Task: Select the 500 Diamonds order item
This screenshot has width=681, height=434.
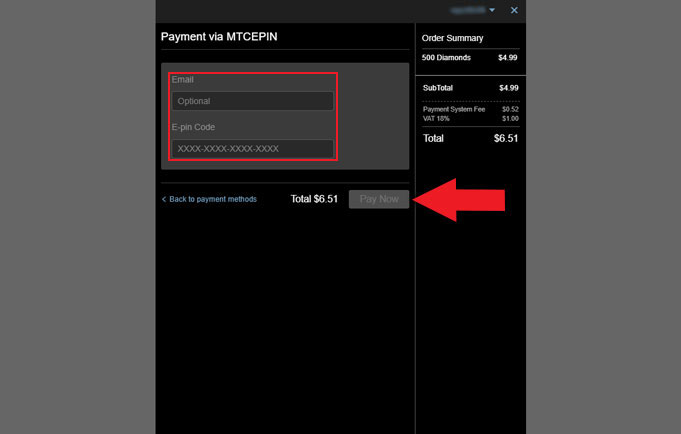Action: [447, 58]
